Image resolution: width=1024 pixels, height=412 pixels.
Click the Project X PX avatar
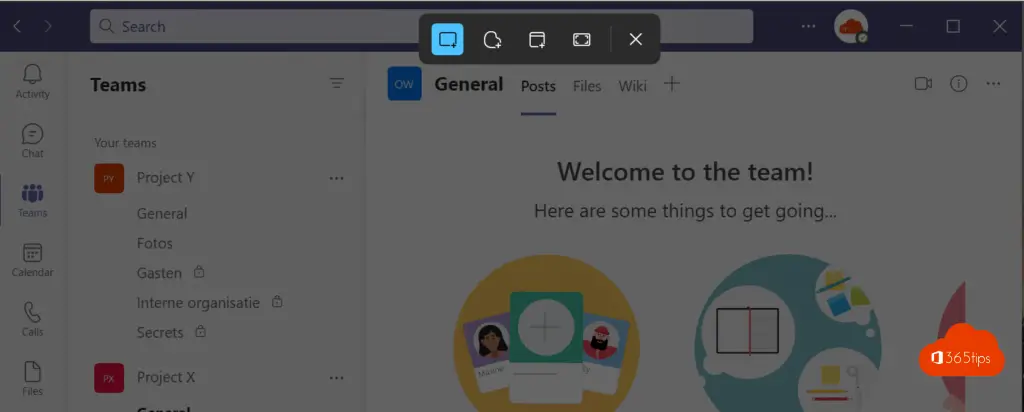(x=109, y=378)
